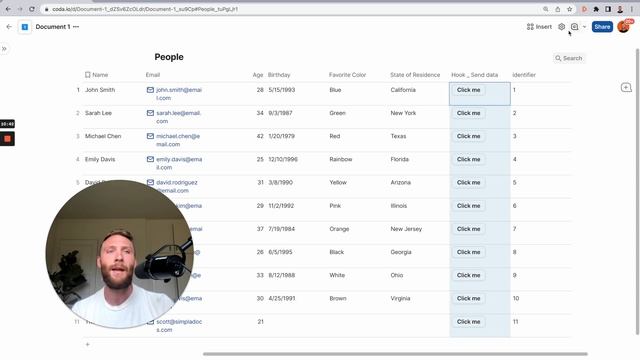Open the browser extensions puzzle icon
This screenshot has height=360, width=640.
596,9
